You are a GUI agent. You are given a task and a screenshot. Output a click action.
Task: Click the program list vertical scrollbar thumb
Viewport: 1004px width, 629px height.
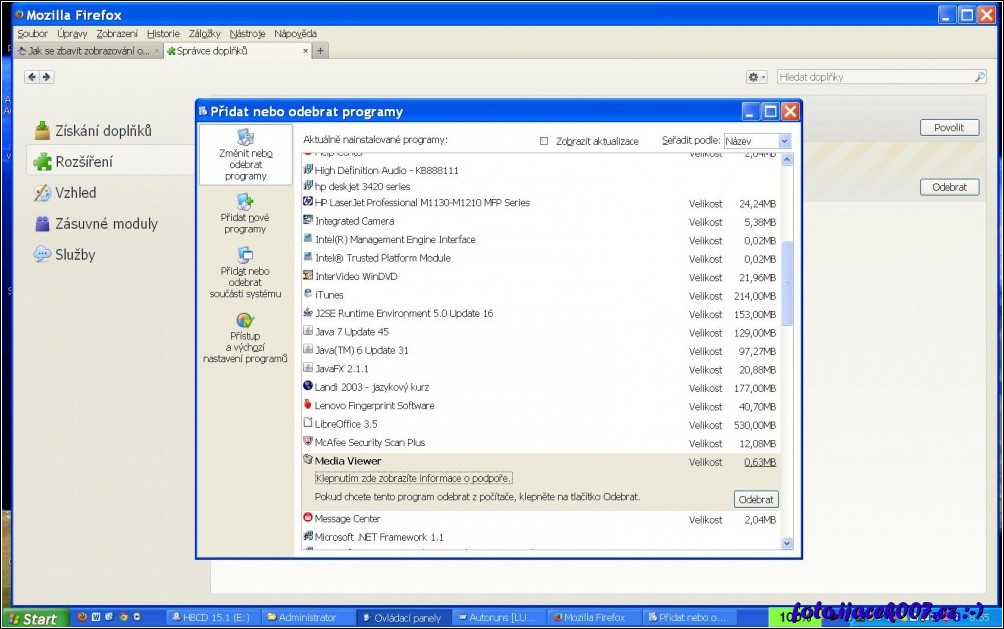point(786,283)
